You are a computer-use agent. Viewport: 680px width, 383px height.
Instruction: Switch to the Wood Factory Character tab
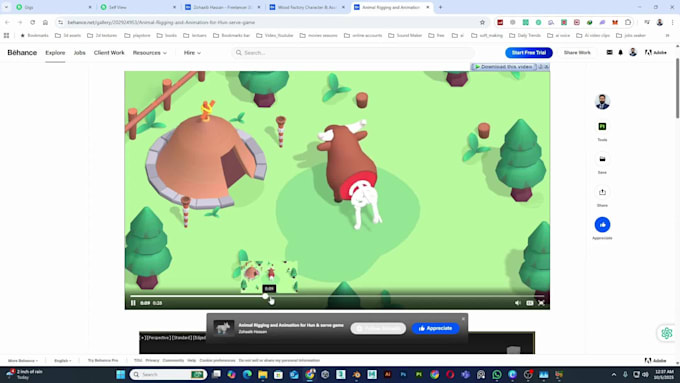click(x=306, y=7)
